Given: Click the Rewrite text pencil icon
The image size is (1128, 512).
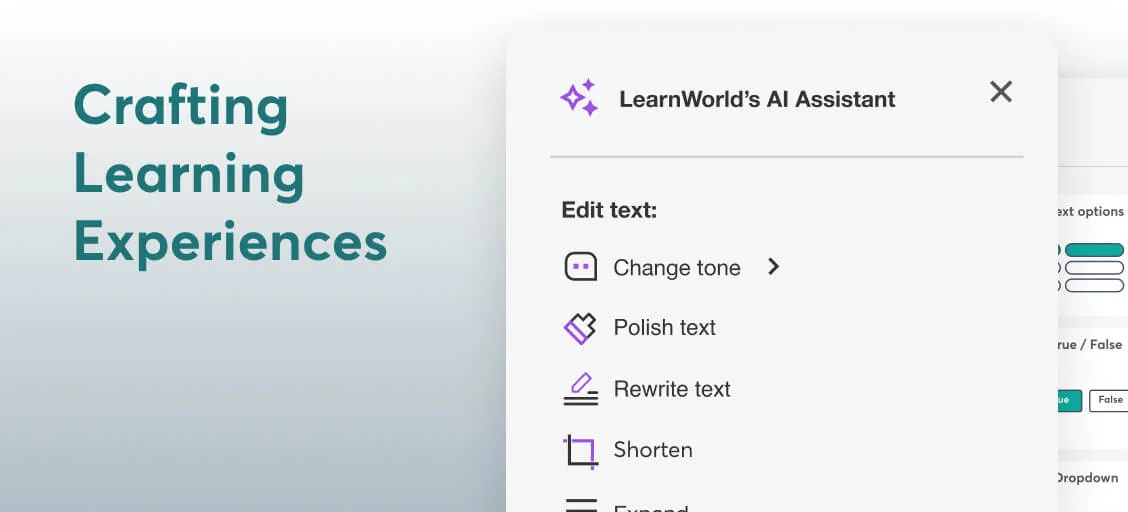Looking at the screenshot, I should click(580, 389).
